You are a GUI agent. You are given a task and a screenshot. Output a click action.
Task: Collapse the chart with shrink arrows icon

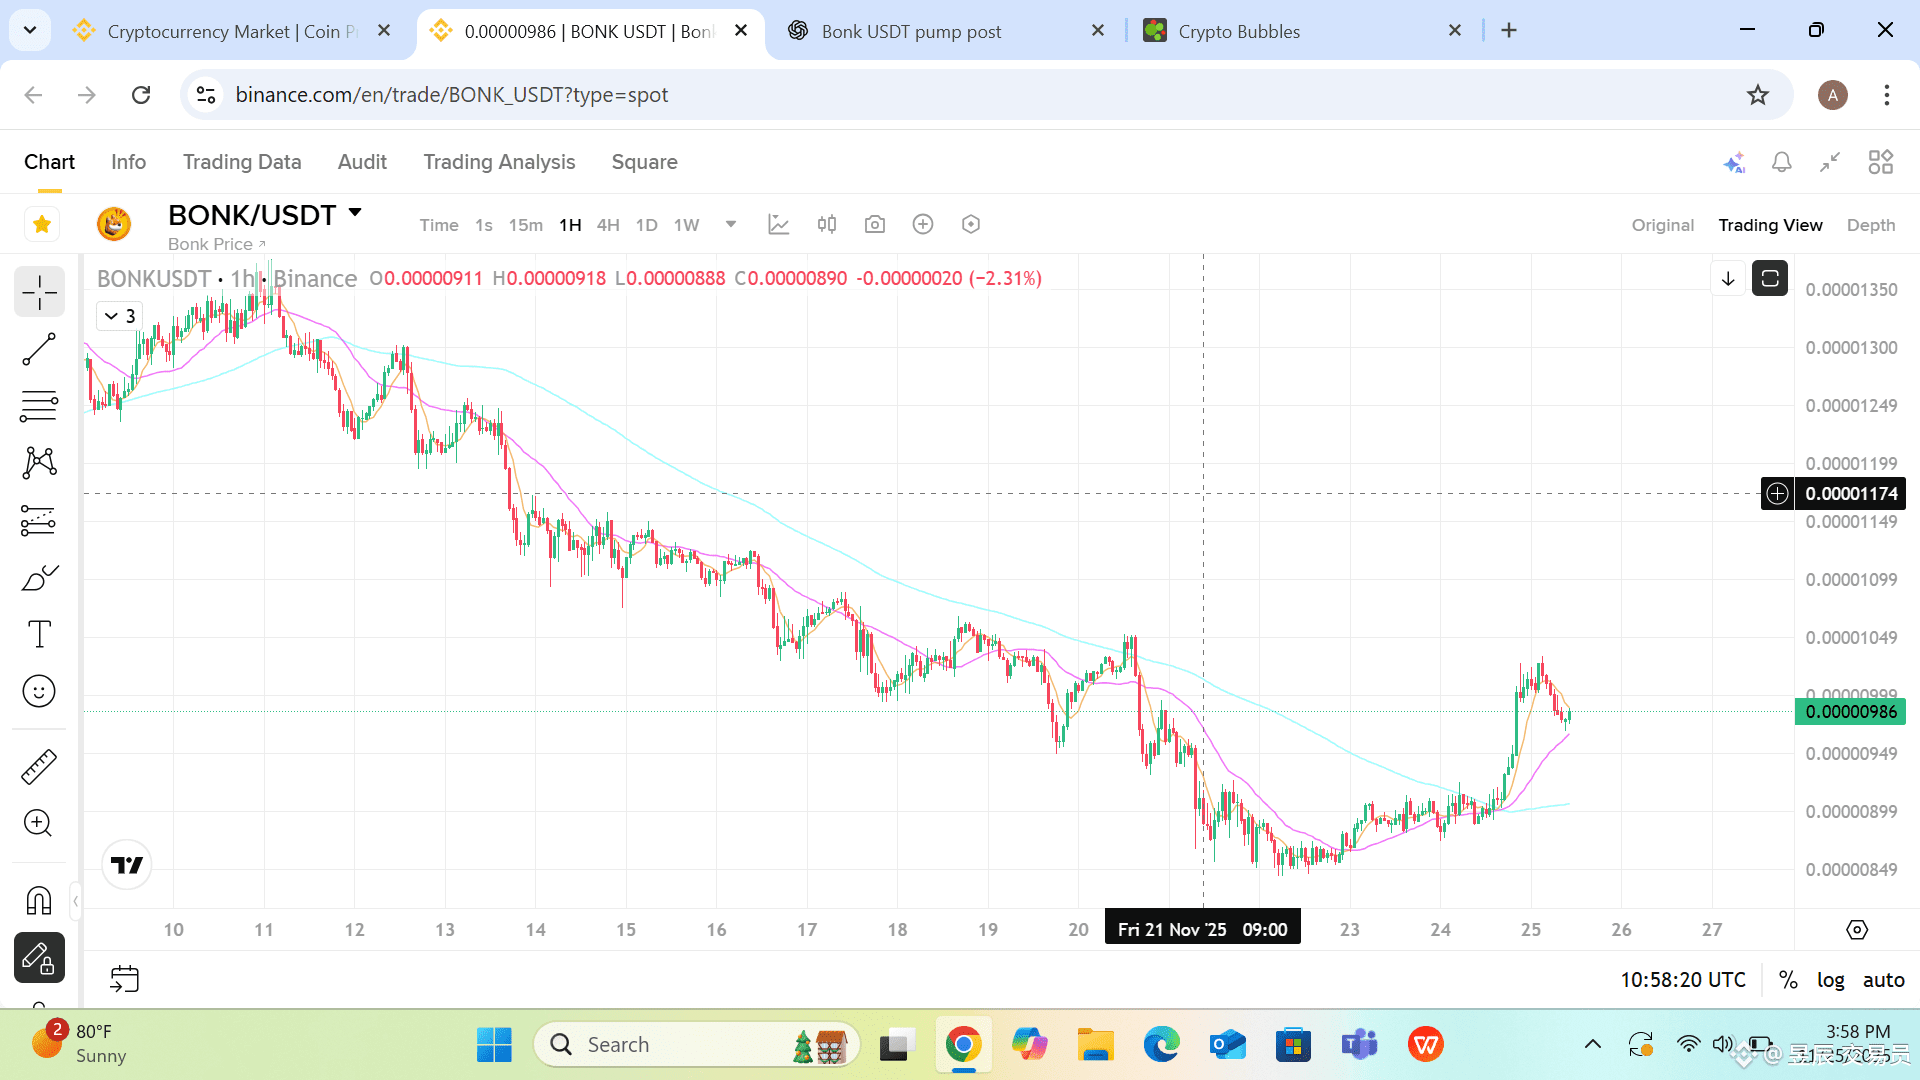point(1830,162)
